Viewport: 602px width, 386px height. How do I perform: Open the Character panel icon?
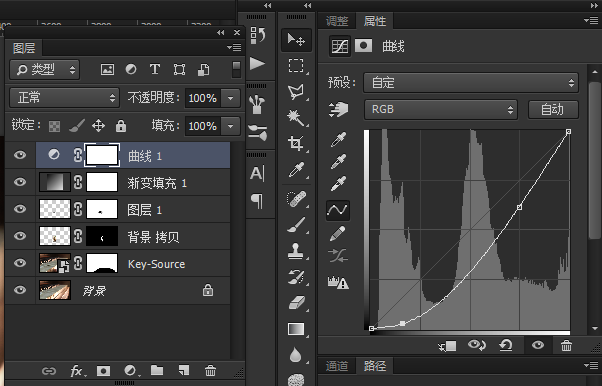coord(257,174)
